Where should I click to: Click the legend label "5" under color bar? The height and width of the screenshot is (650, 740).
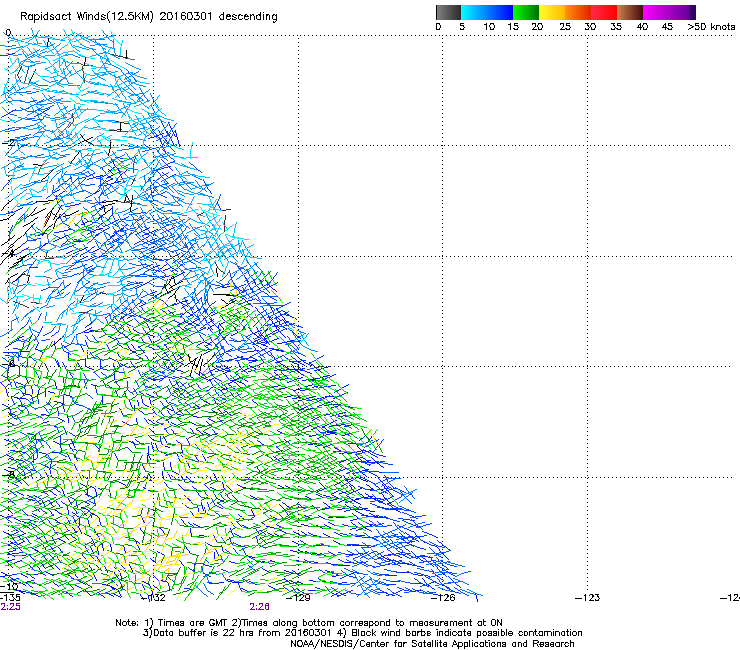[x=462, y=27]
